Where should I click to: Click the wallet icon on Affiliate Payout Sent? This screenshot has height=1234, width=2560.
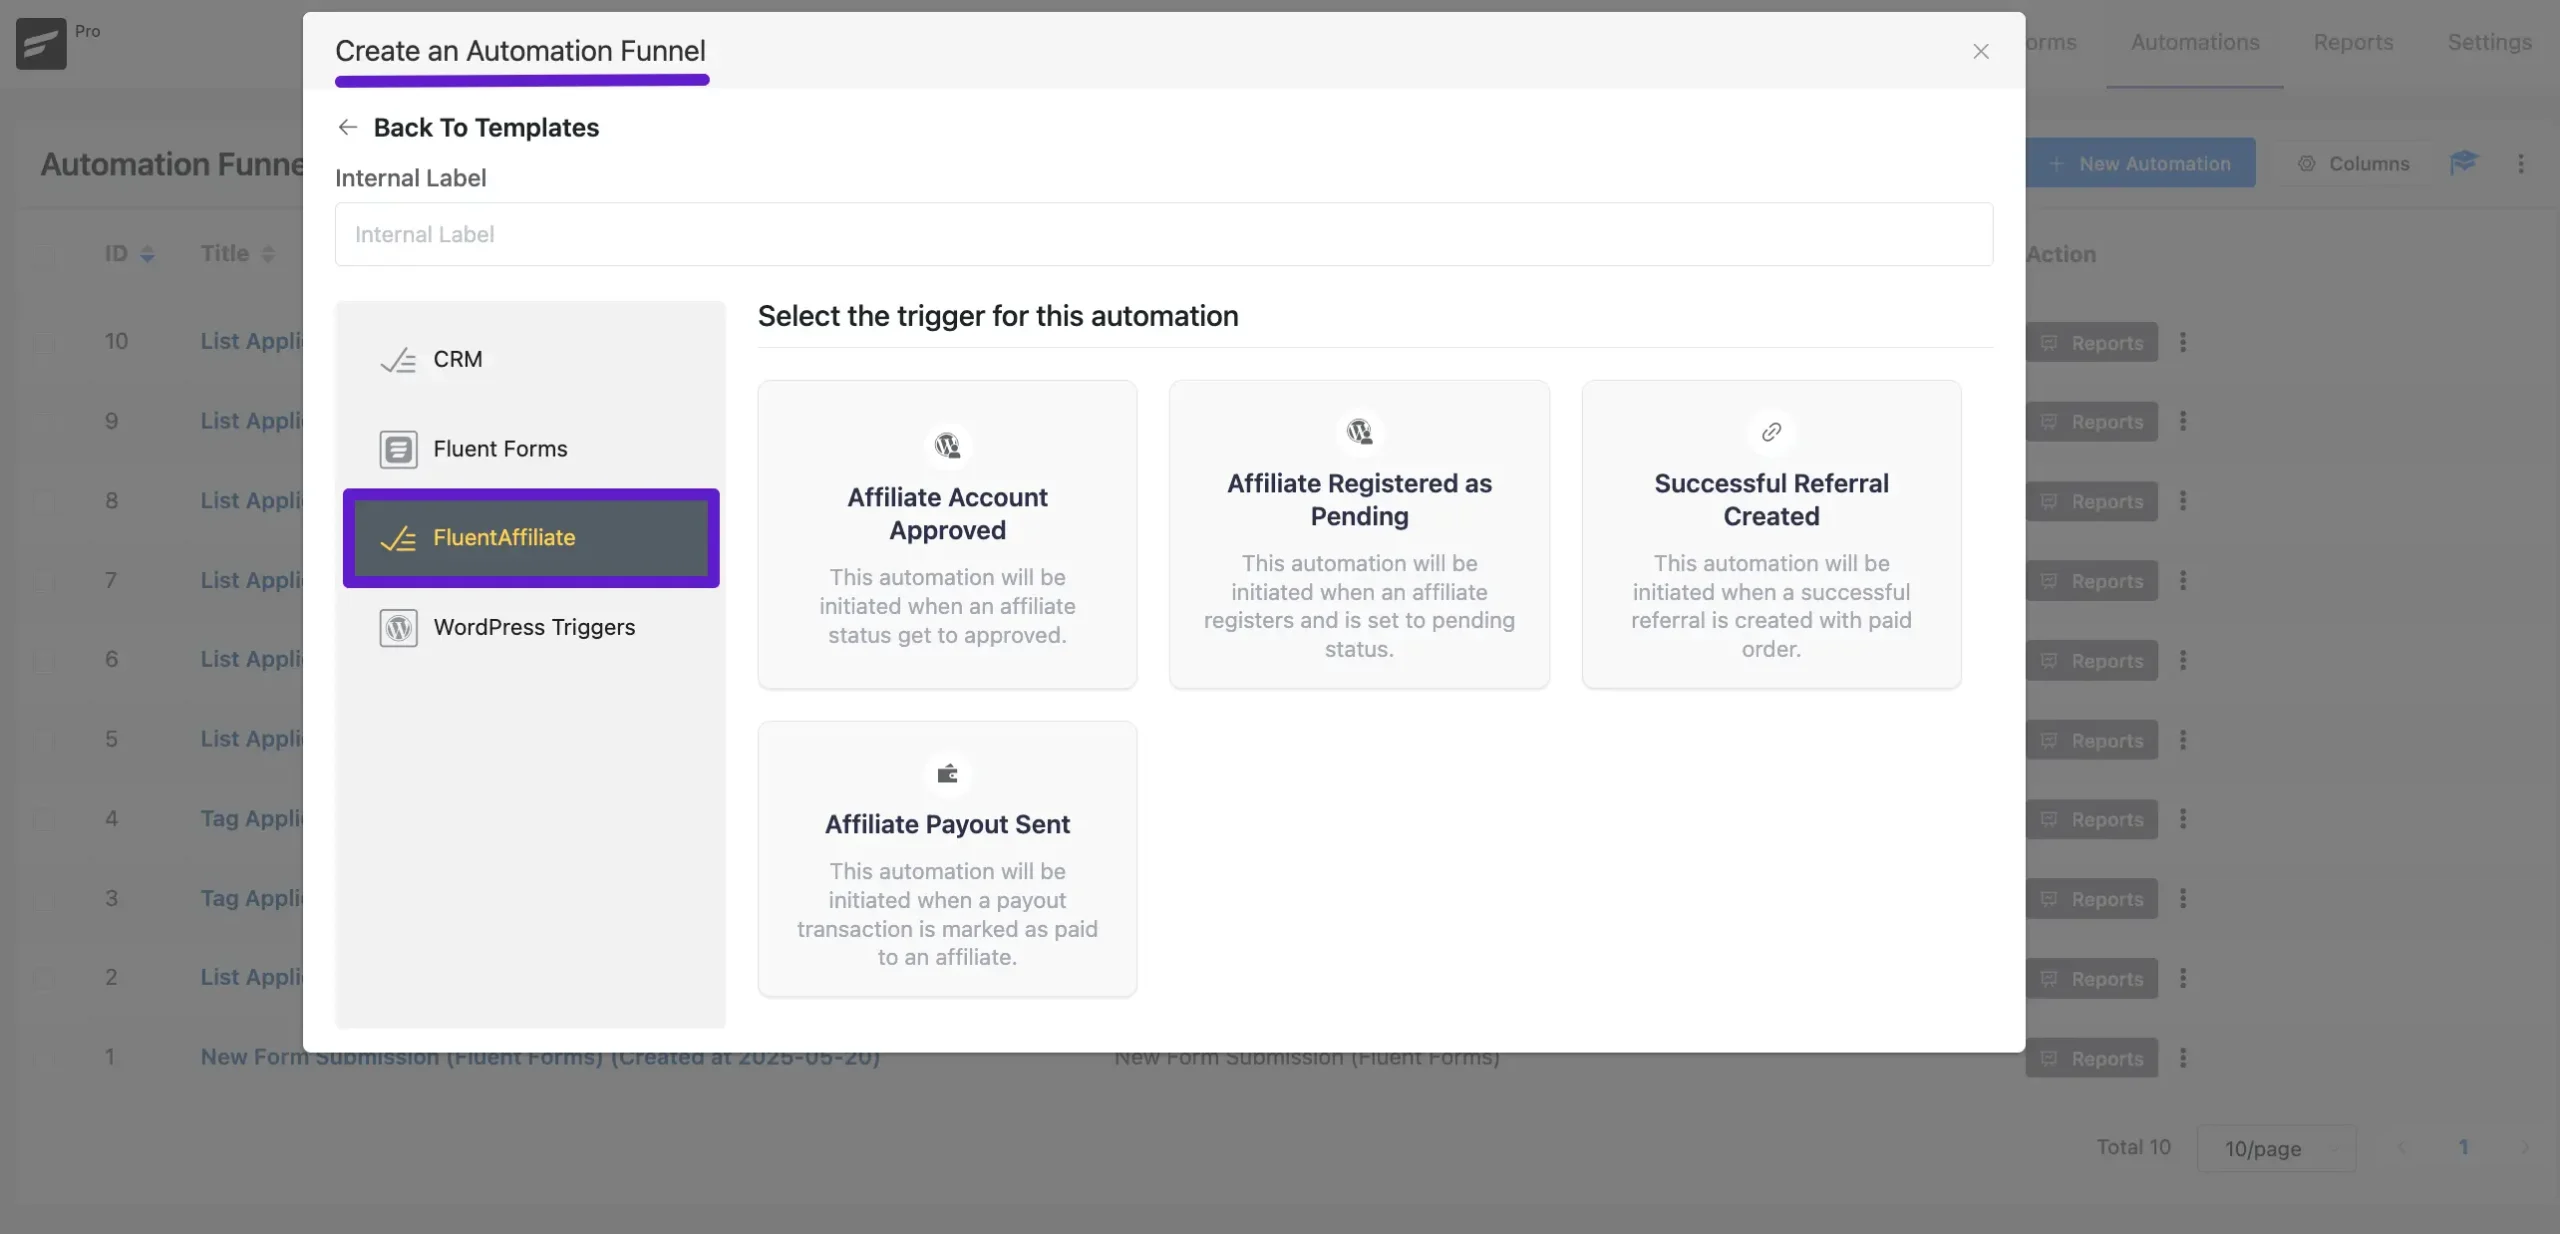tap(947, 773)
